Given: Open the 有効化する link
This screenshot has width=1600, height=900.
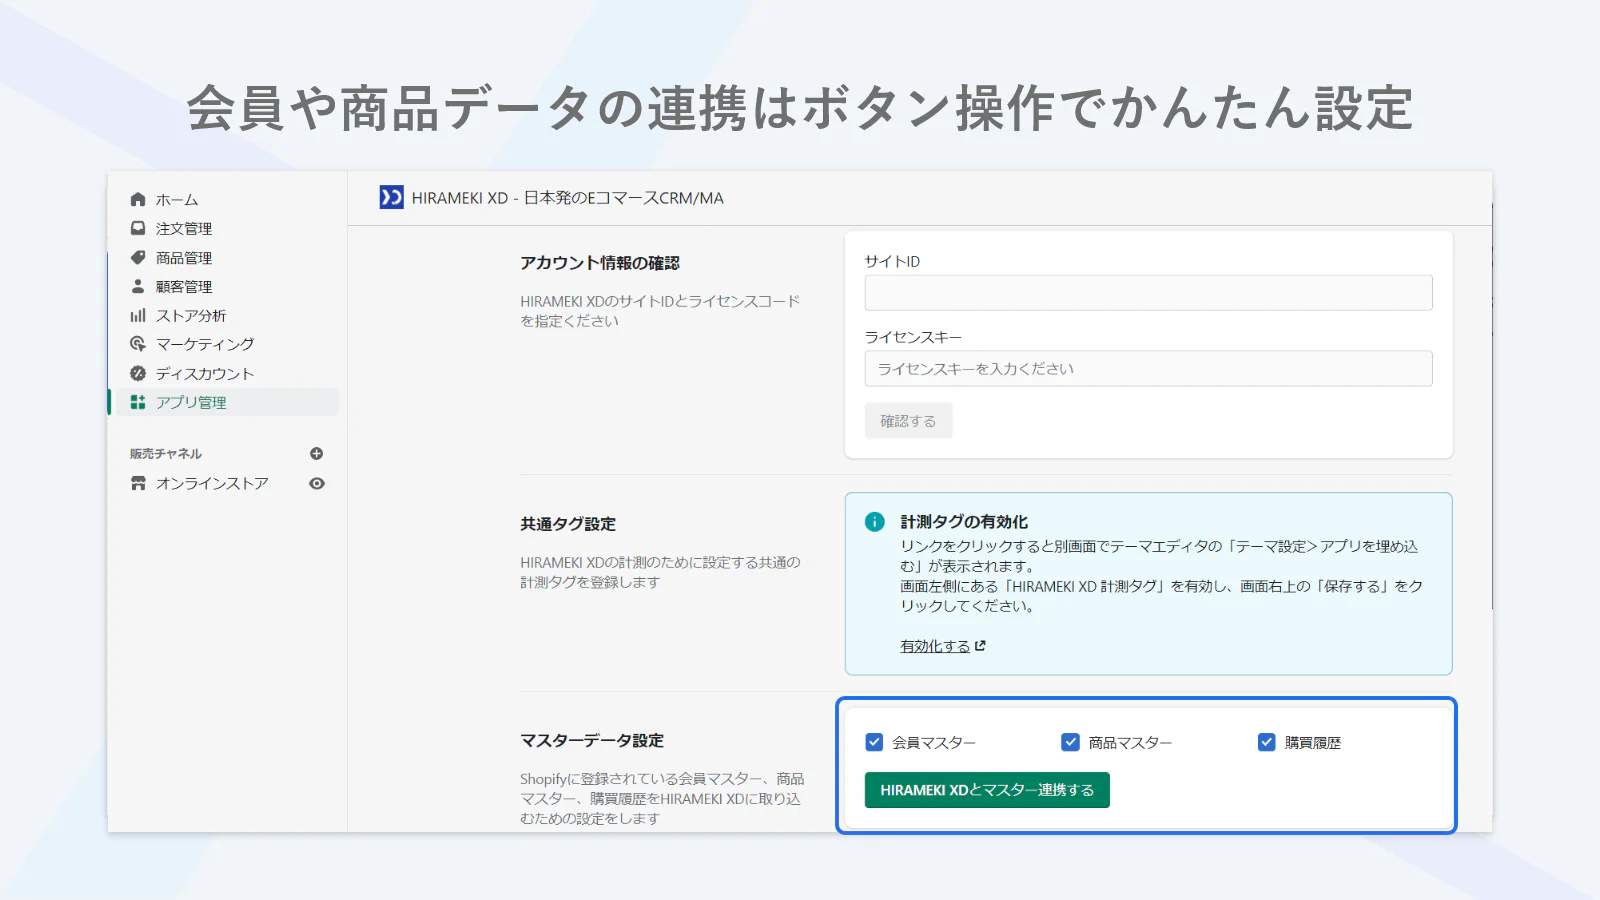Looking at the screenshot, I should tap(935, 646).
